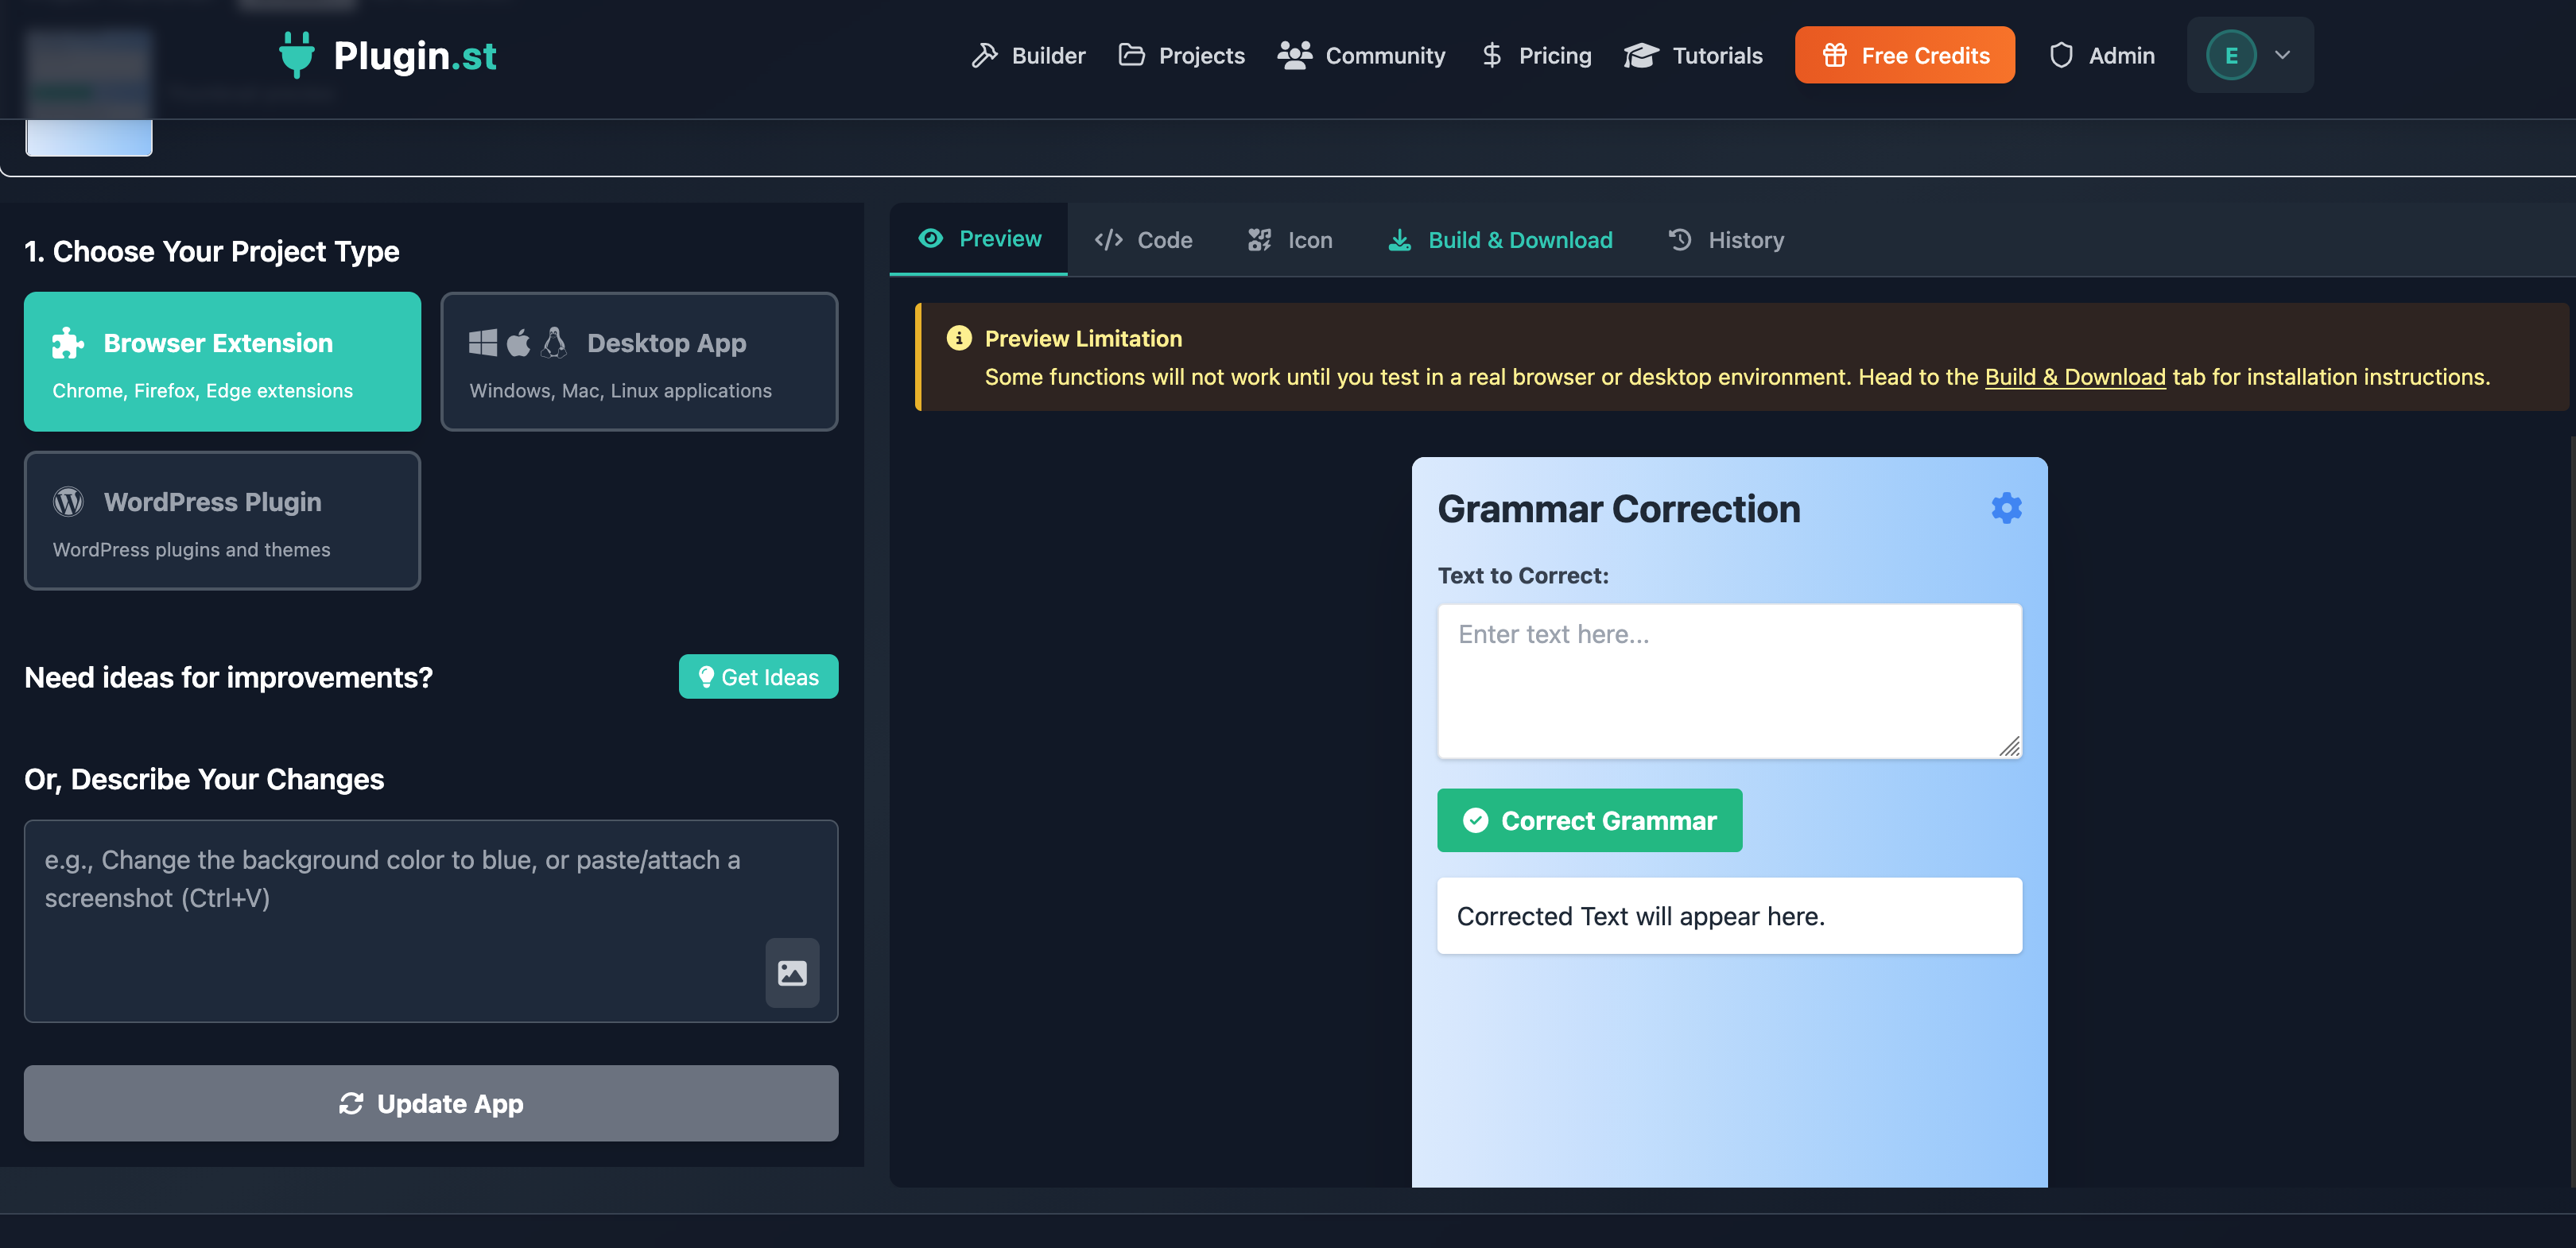The image size is (2576, 1248).
Task: Select Desktop App project type
Action: pos(639,361)
